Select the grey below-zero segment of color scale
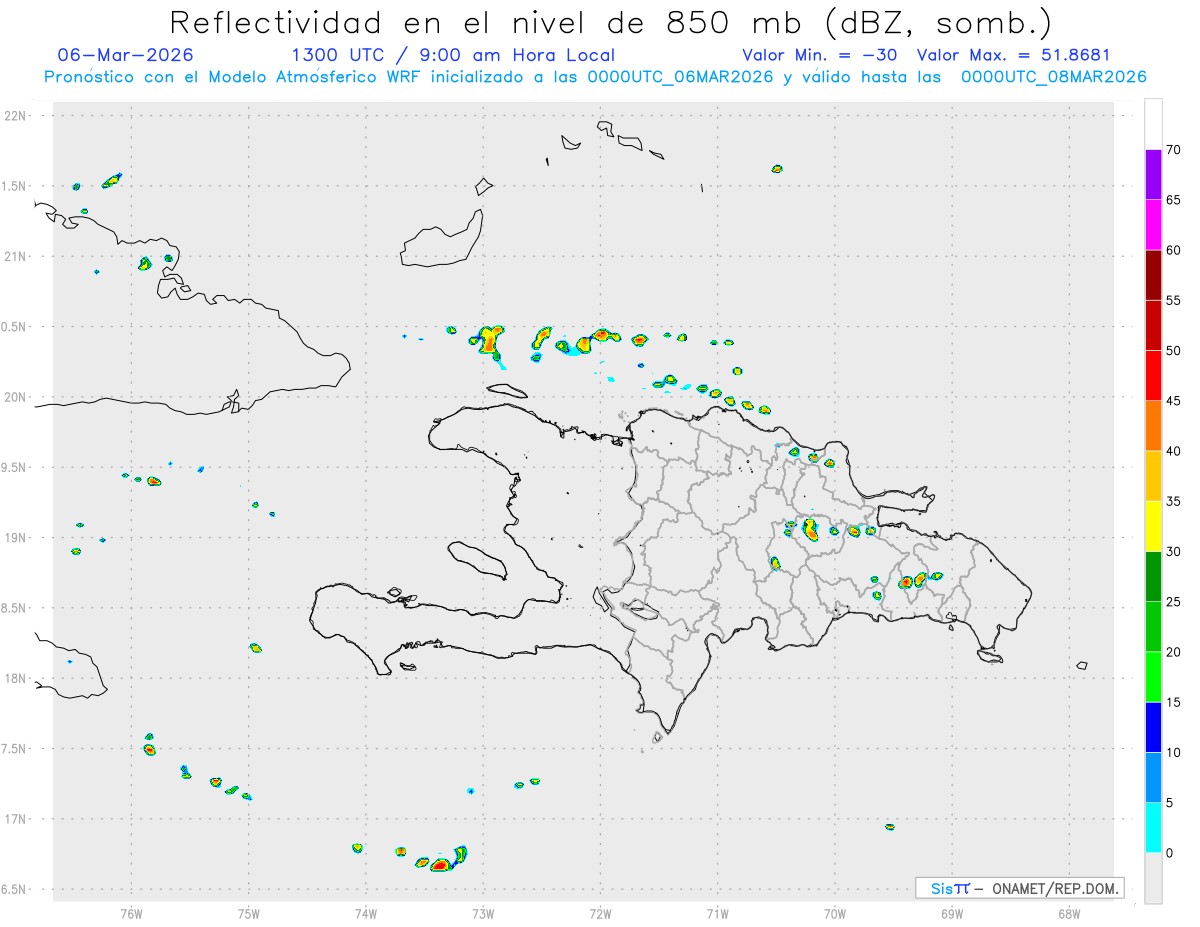The width and height of the screenshot is (1200, 927). pos(1153,878)
